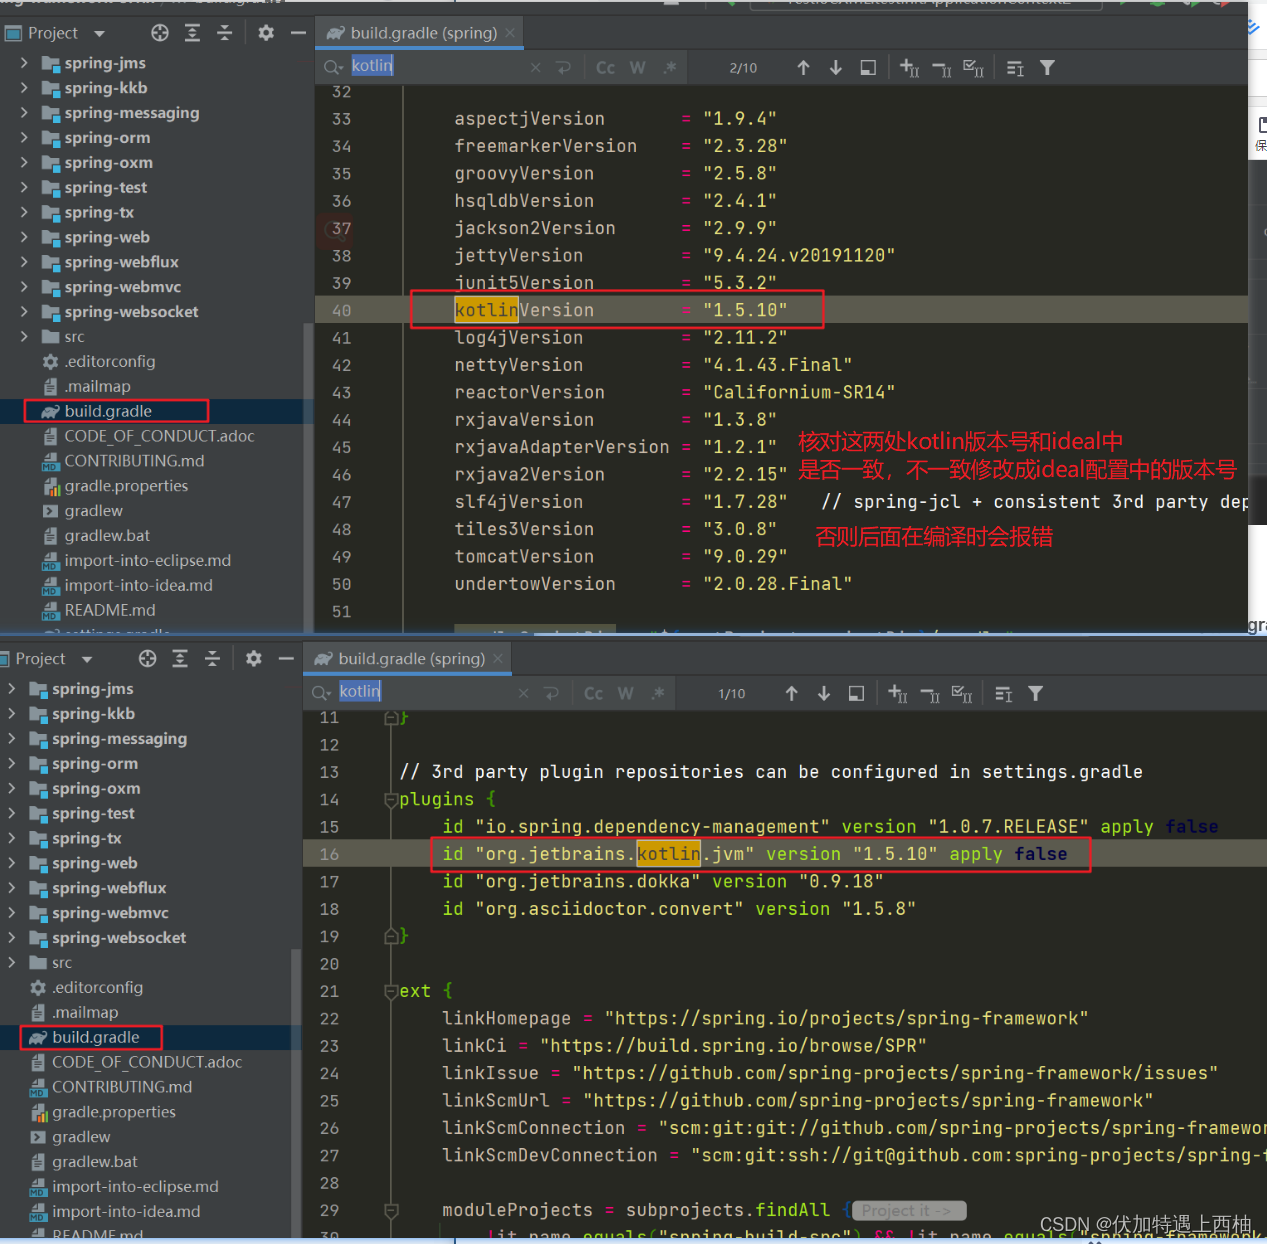Screen dimensions: 1267x1244
Task: Open Project panel settings gear in lower pane
Action: point(254,658)
